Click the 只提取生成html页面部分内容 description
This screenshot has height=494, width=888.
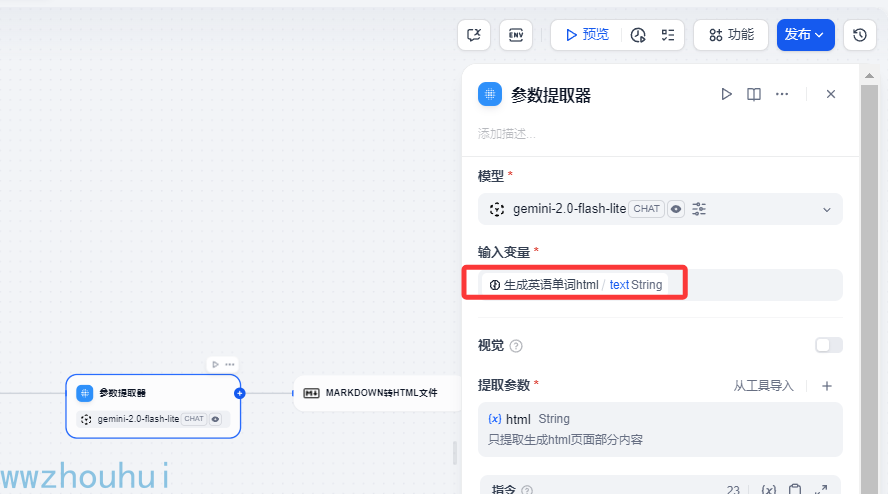tap(565, 440)
